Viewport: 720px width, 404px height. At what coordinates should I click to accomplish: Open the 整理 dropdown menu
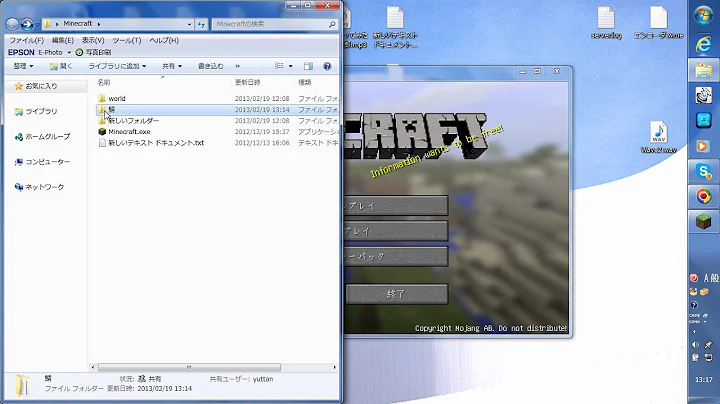pyautogui.click(x=23, y=66)
